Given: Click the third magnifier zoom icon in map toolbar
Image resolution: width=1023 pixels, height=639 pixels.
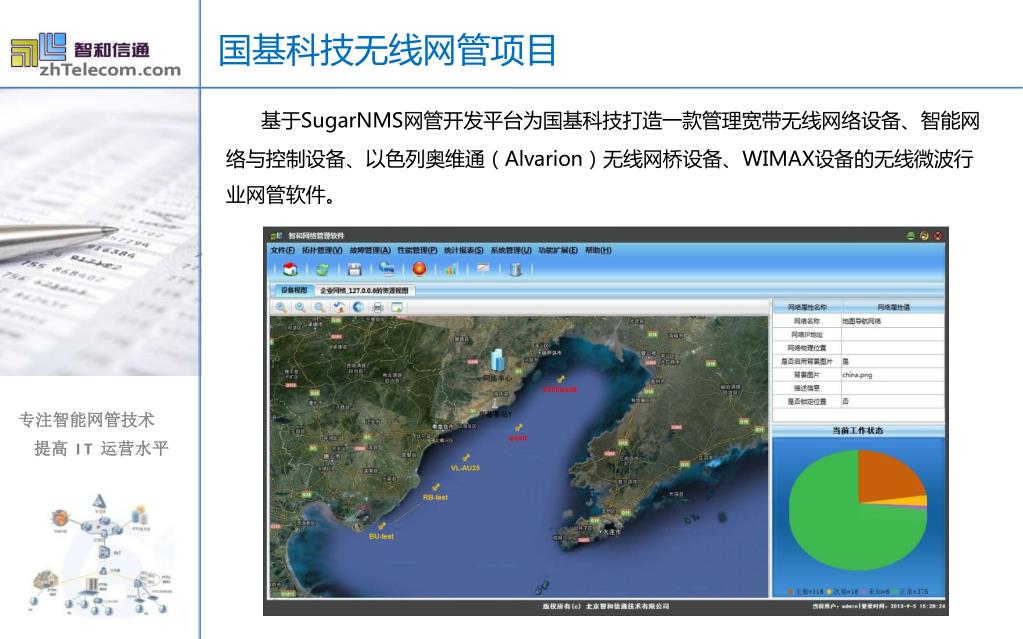Looking at the screenshot, I should 319,307.
